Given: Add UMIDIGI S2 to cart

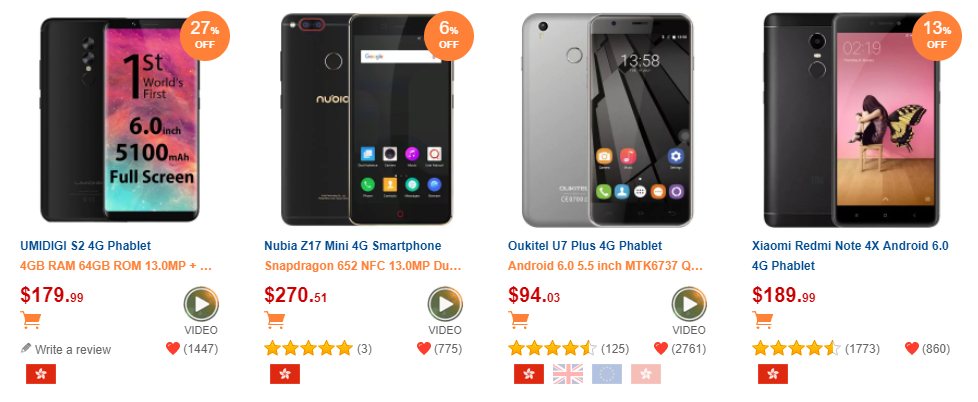Looking at the screenshot, I should tap(31, 320).
